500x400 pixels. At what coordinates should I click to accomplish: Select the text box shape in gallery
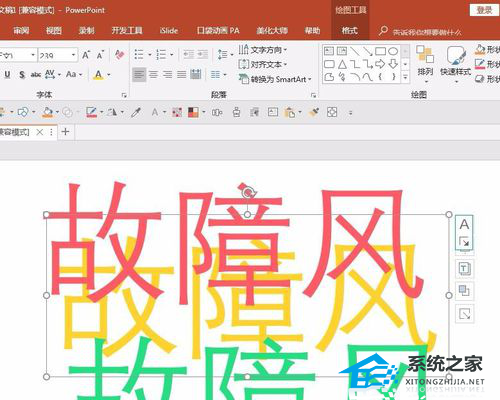tap(329, 51)
